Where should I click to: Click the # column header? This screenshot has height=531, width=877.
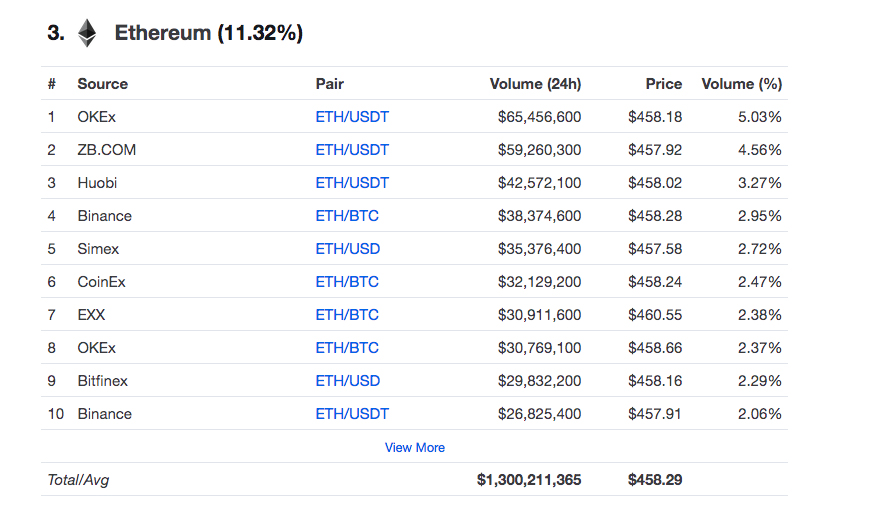coord(51,84)
